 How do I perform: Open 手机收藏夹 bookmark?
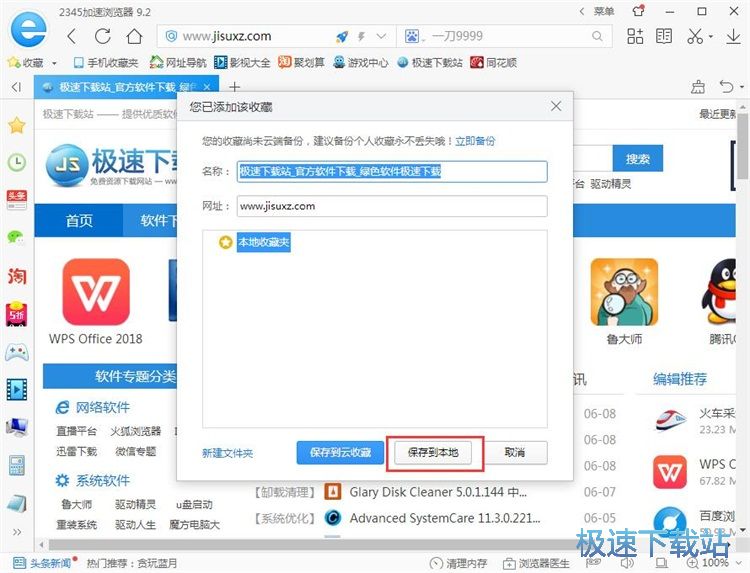pyautogui.click(x=106, y=63)
